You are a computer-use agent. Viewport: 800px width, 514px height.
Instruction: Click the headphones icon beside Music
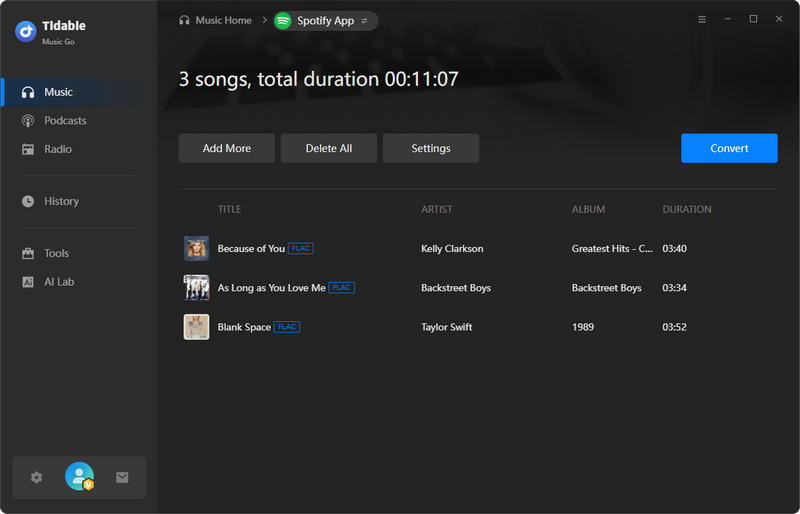28,92
